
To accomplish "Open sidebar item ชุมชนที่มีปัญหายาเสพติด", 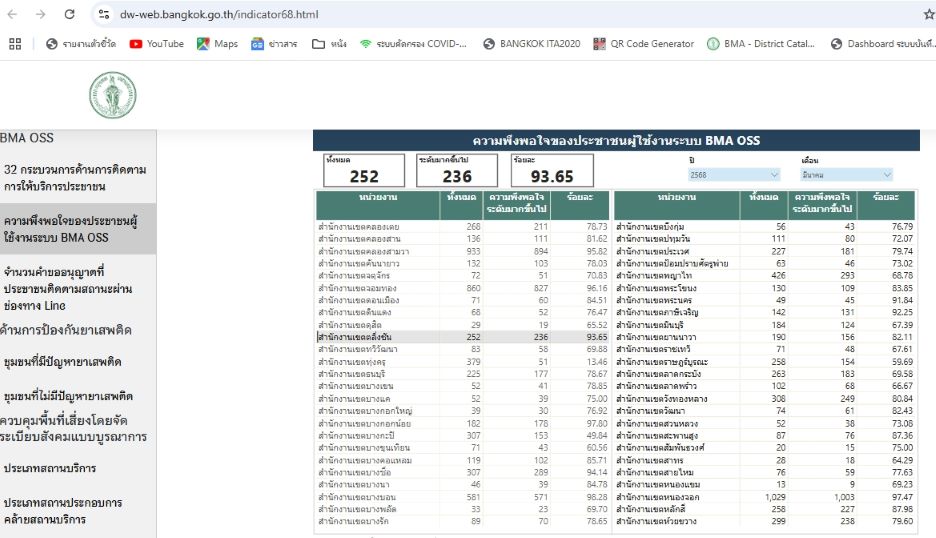I will tap(63, 362).
